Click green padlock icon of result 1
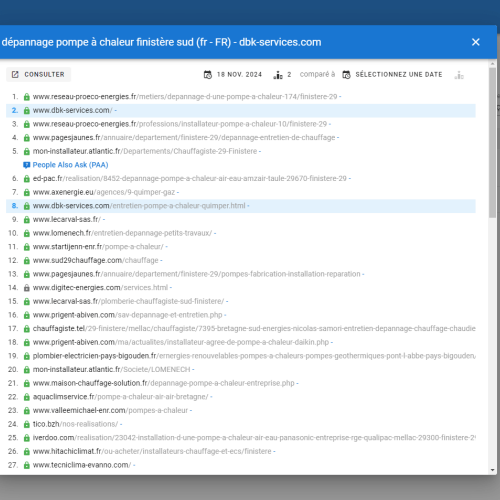This screenshot has height=500, width=500. [27, 97]
